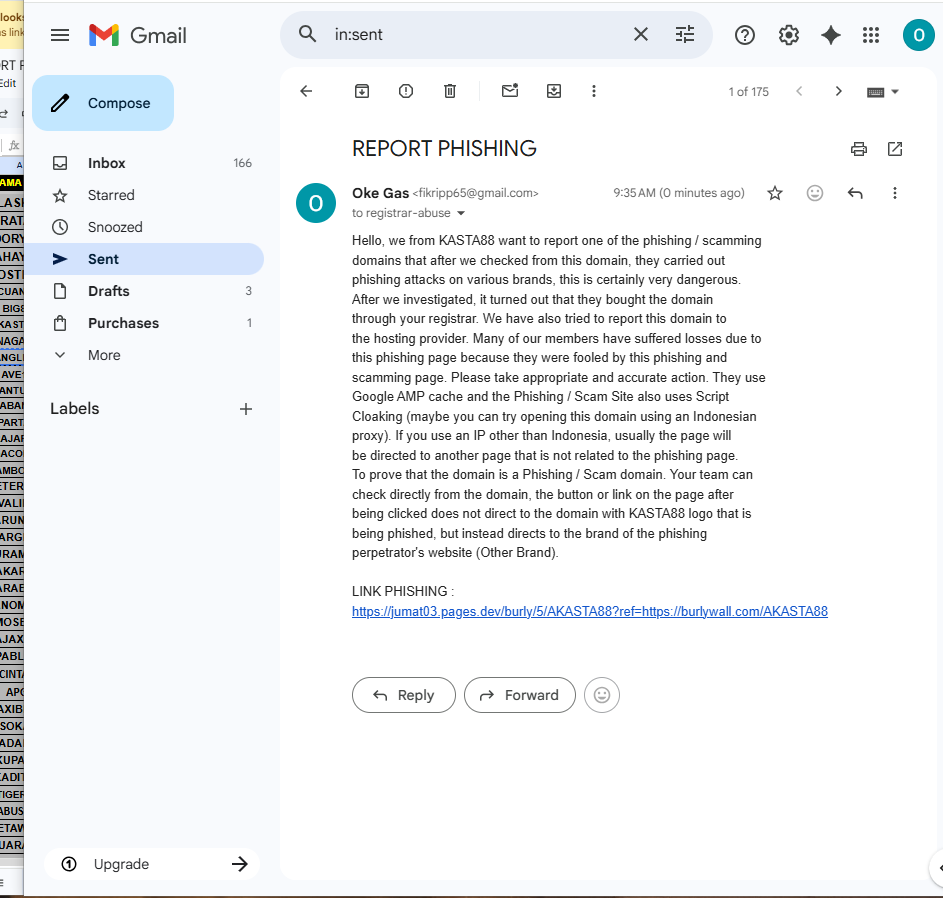943x898 pixels.
Task: Open the Gemini sparkle icon
Action: [x=831, y=35]
